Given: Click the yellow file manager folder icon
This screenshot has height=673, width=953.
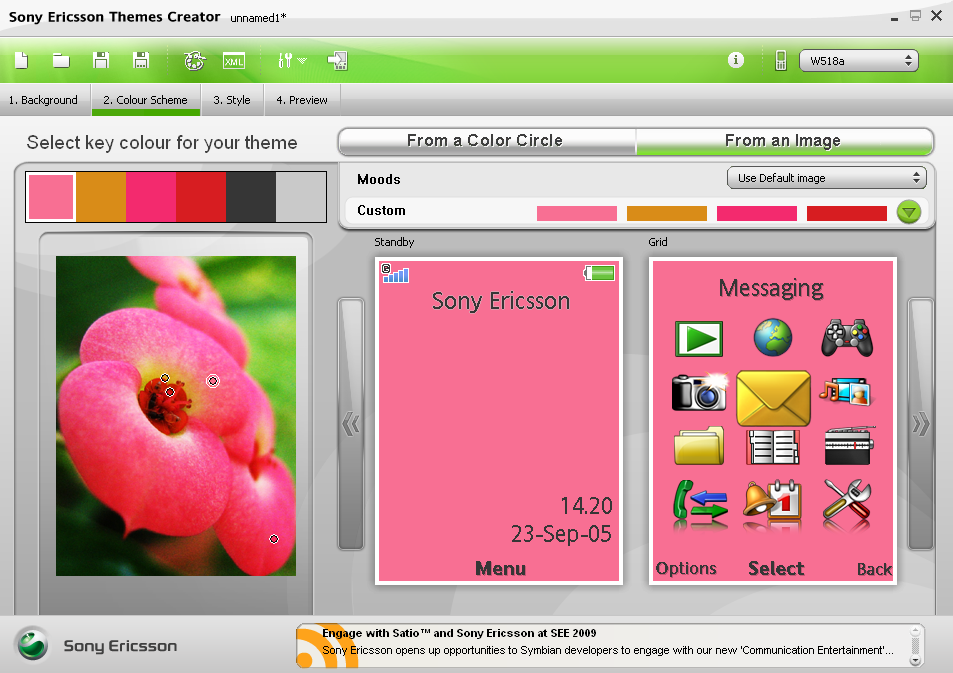Looking at the screenshot, I should tap(699, 446).
